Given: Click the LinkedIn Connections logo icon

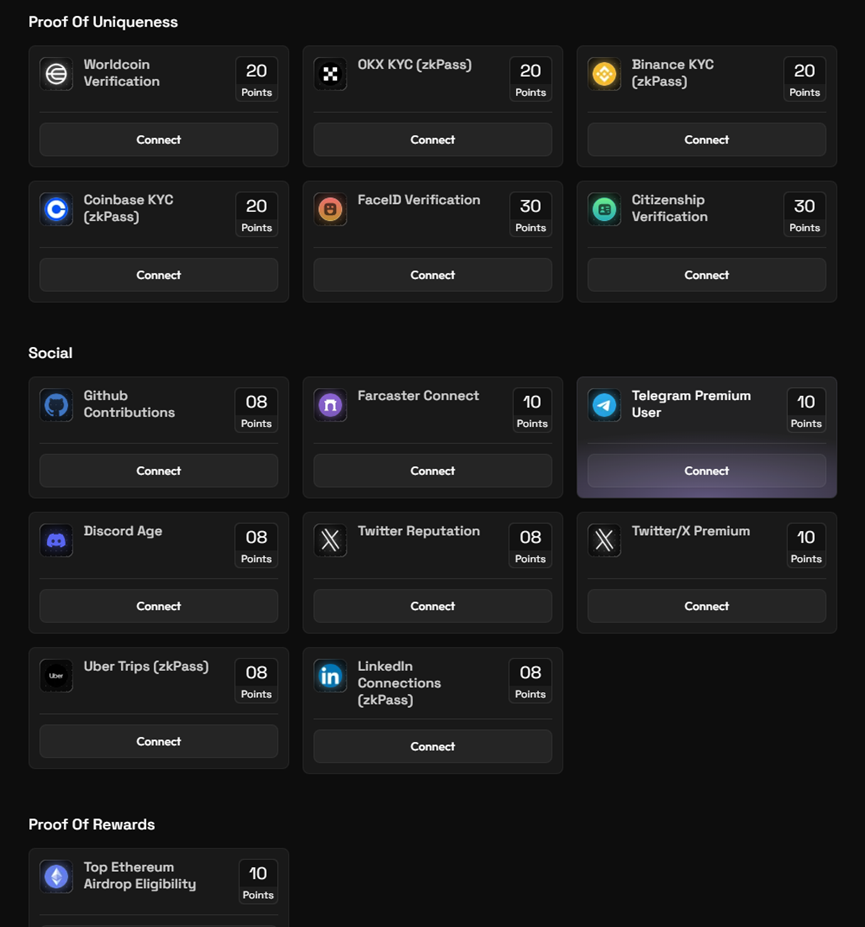Looking at the screenshot, I should (330, 676).
